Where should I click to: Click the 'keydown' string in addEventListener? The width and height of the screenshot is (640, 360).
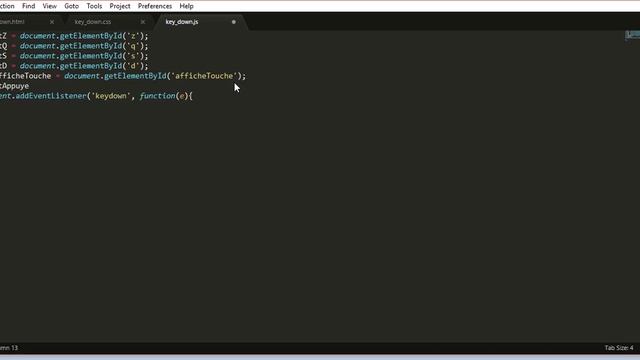pyautogui.click(x=111, y=96)
